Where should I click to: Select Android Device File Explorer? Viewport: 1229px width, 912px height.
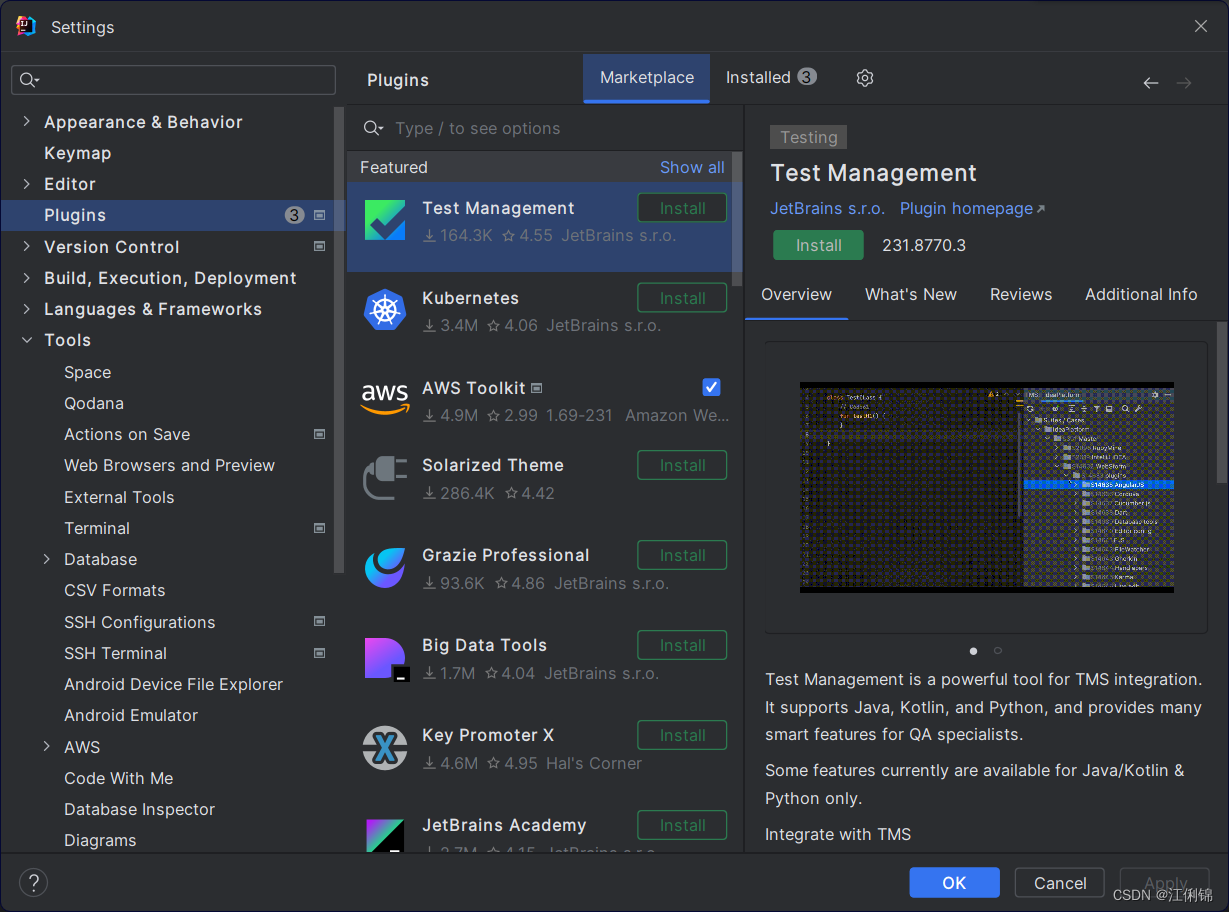click(173, 684)
